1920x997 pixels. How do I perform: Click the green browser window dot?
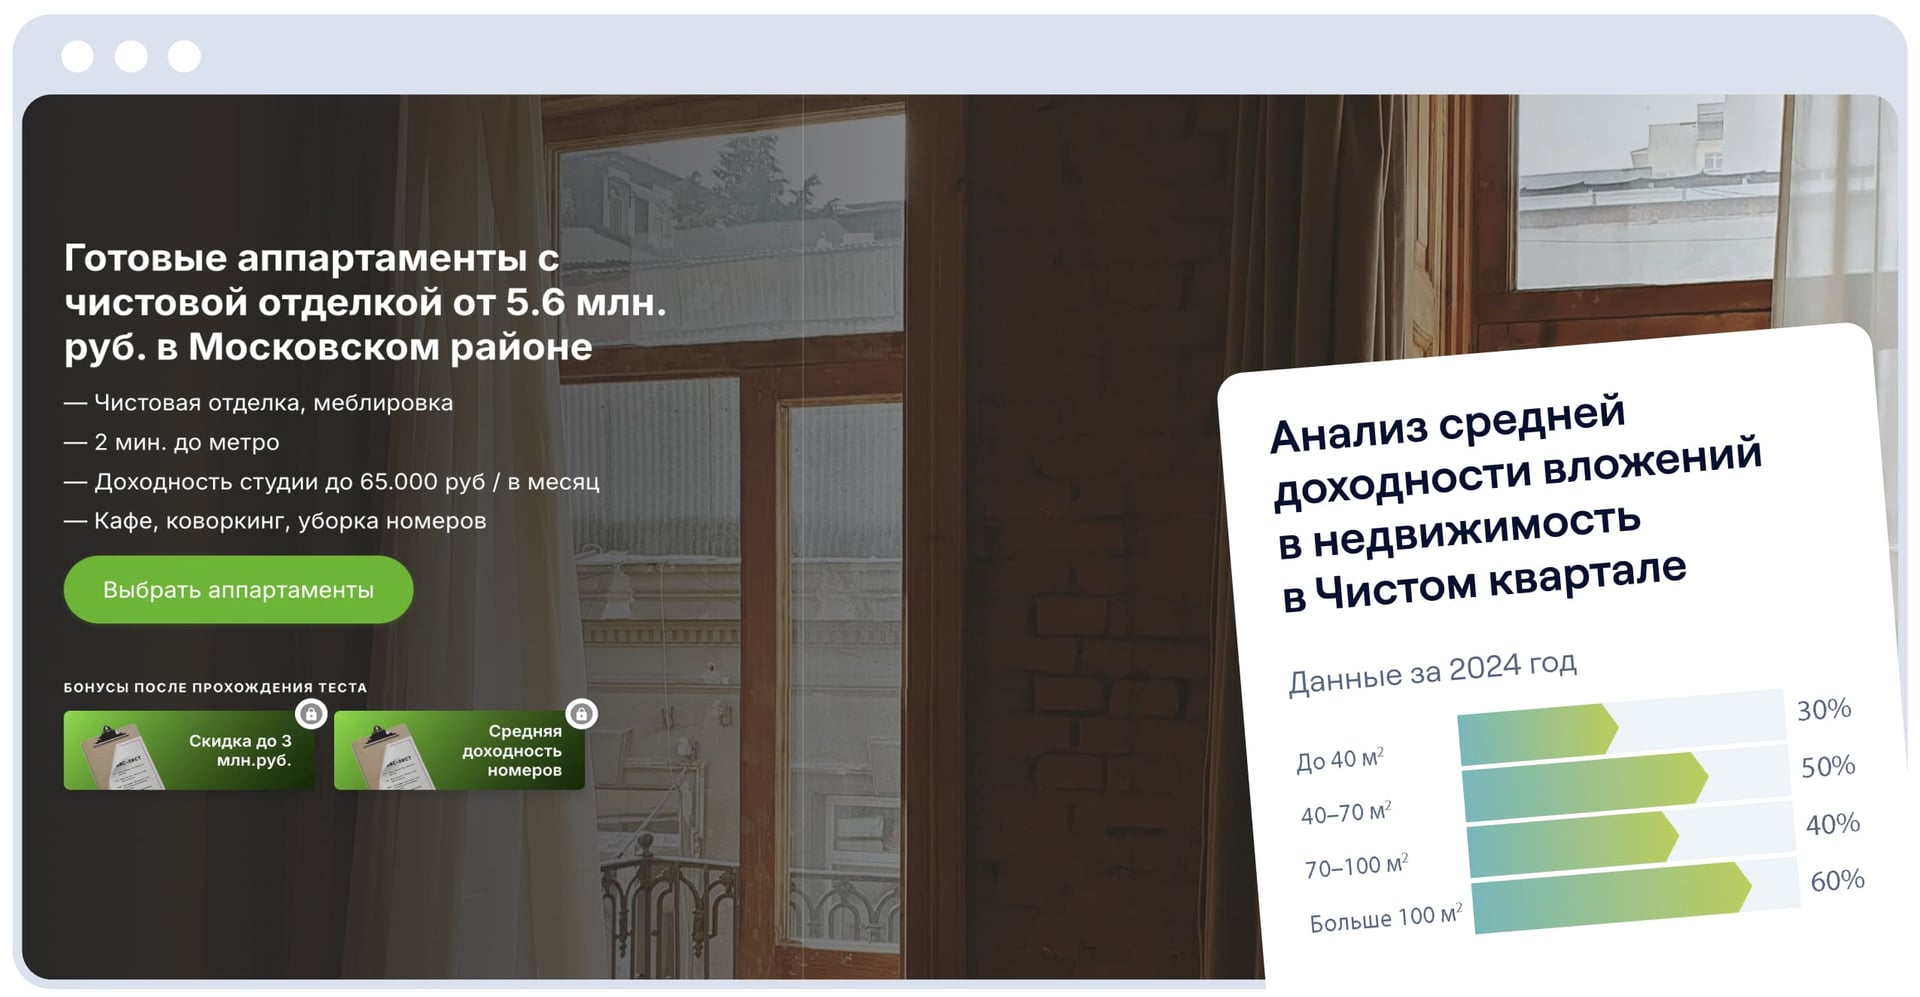point(182,57)
